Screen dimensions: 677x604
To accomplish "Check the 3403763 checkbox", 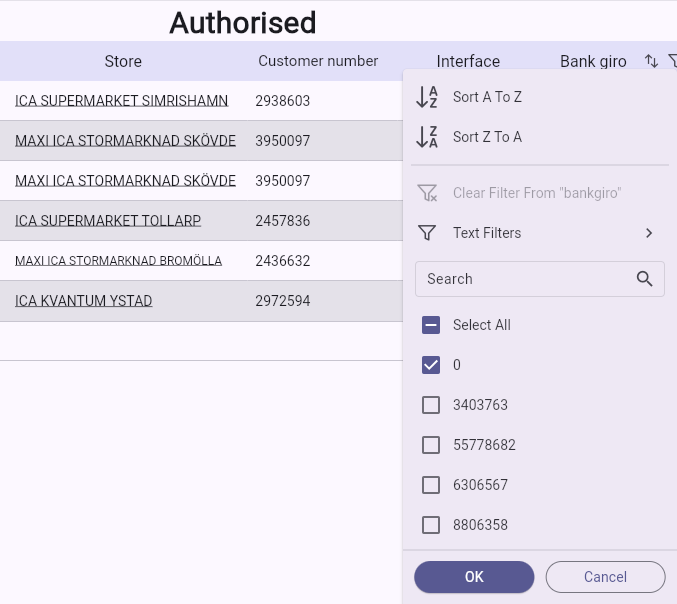I will tap(431, 405).
